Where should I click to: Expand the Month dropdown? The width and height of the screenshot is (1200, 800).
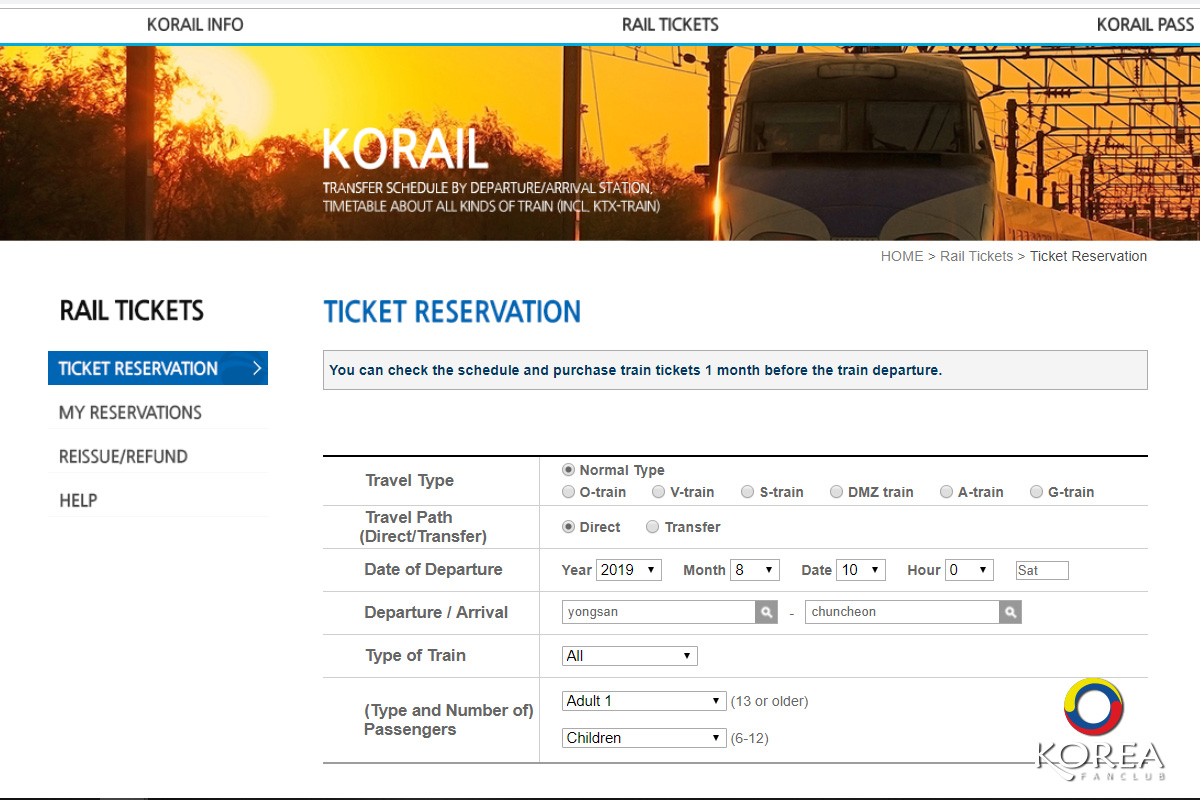[x=755, y=570]
